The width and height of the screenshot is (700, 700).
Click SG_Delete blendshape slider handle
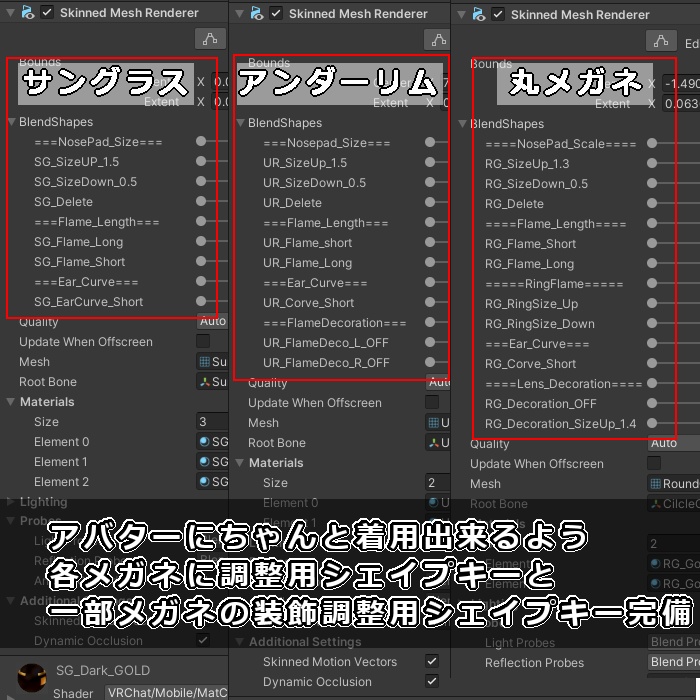coord(201,201)
